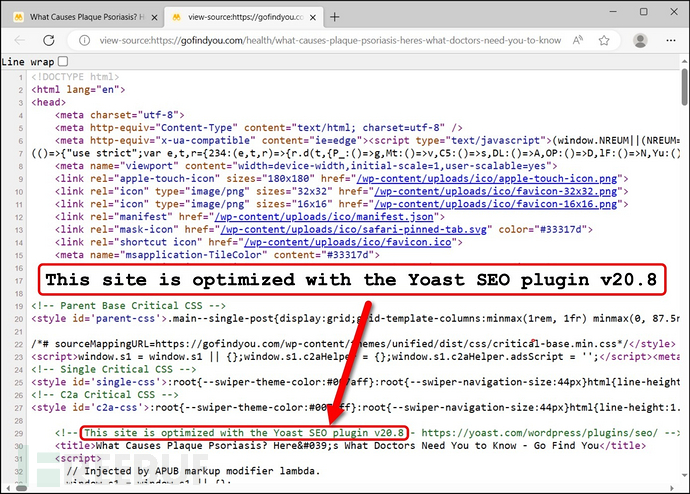Click the horizontal scrollbar thumb at the bottom
The height and width of the screenshot is (494, 690).
tap(22, 488)
